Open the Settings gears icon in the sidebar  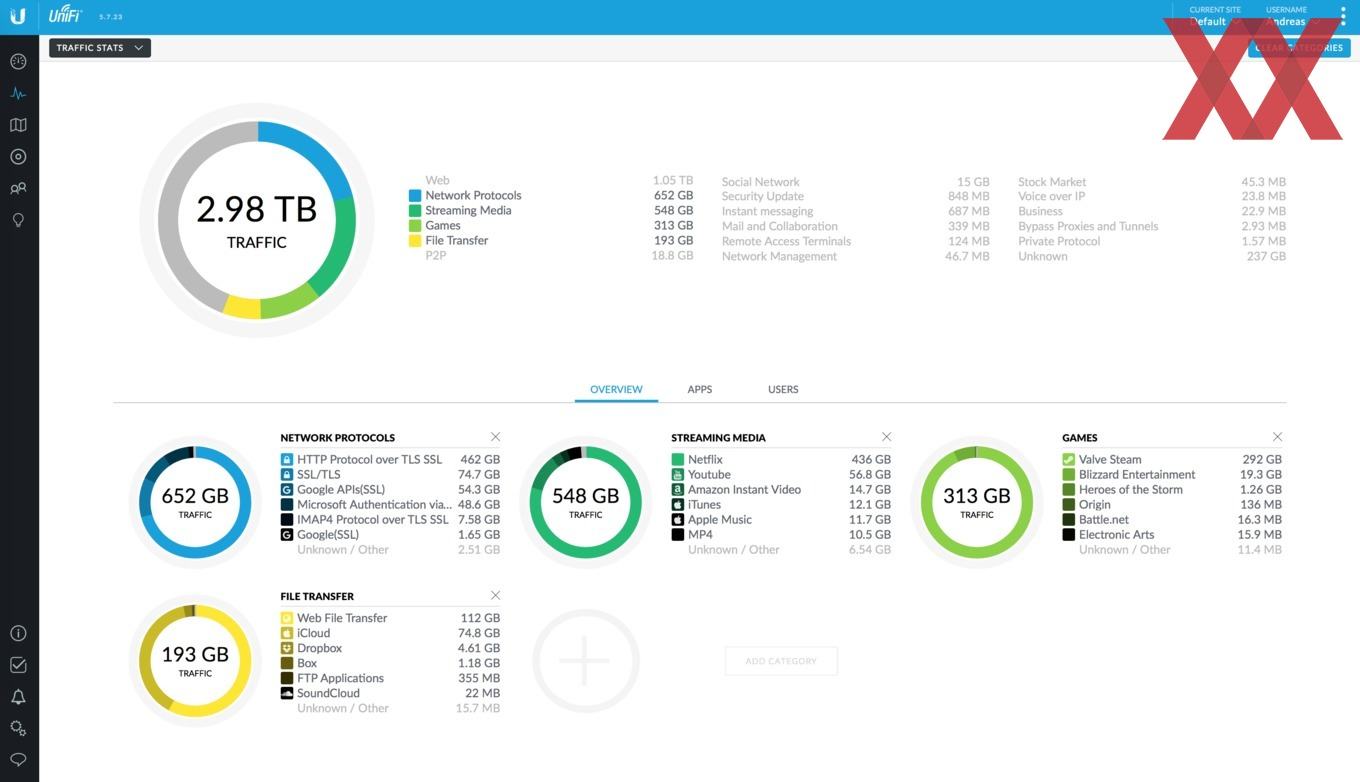click(x=18, y=728)
